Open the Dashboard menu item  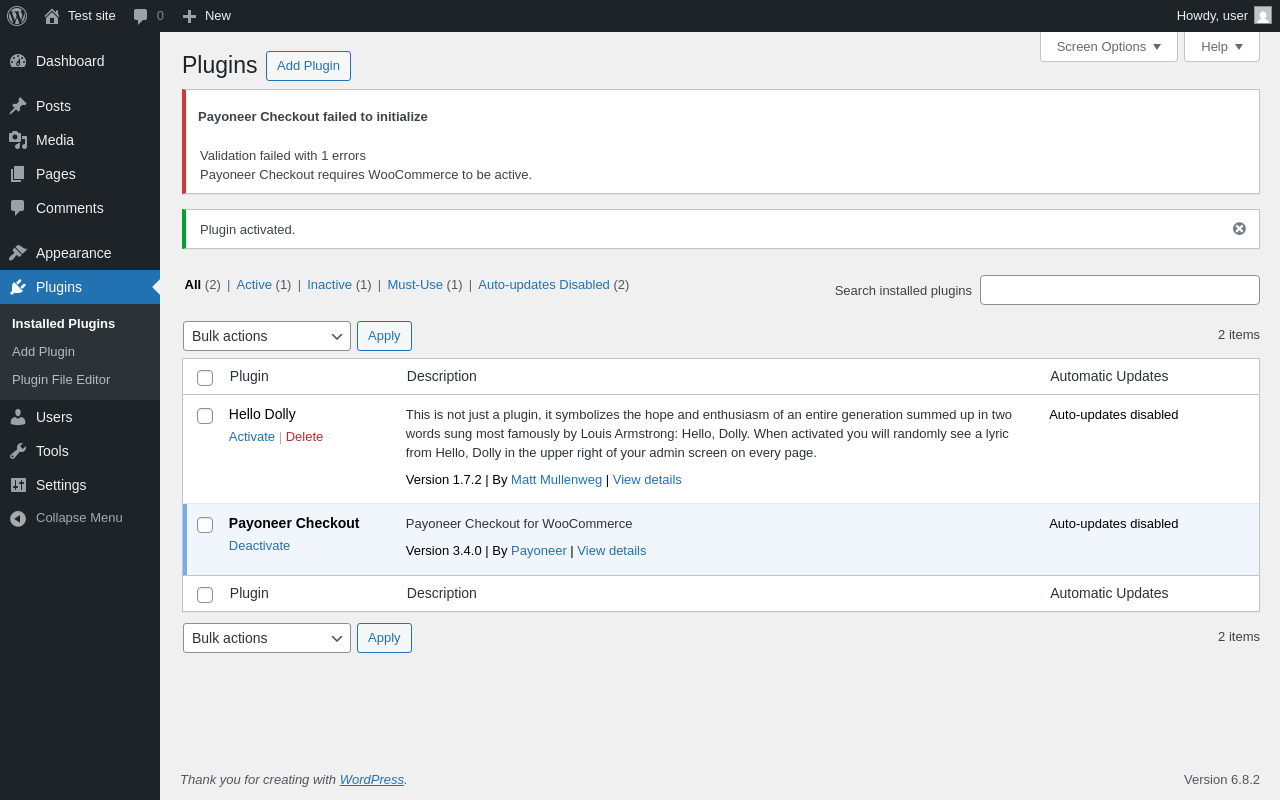tap(70, 61)
